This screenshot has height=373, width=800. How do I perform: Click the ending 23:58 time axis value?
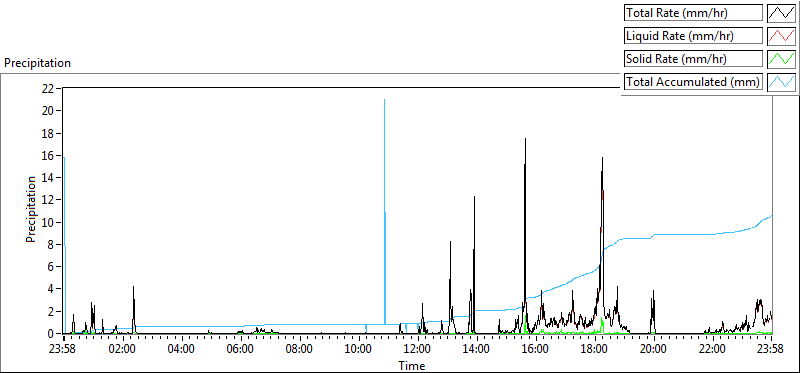pos(770,350)
